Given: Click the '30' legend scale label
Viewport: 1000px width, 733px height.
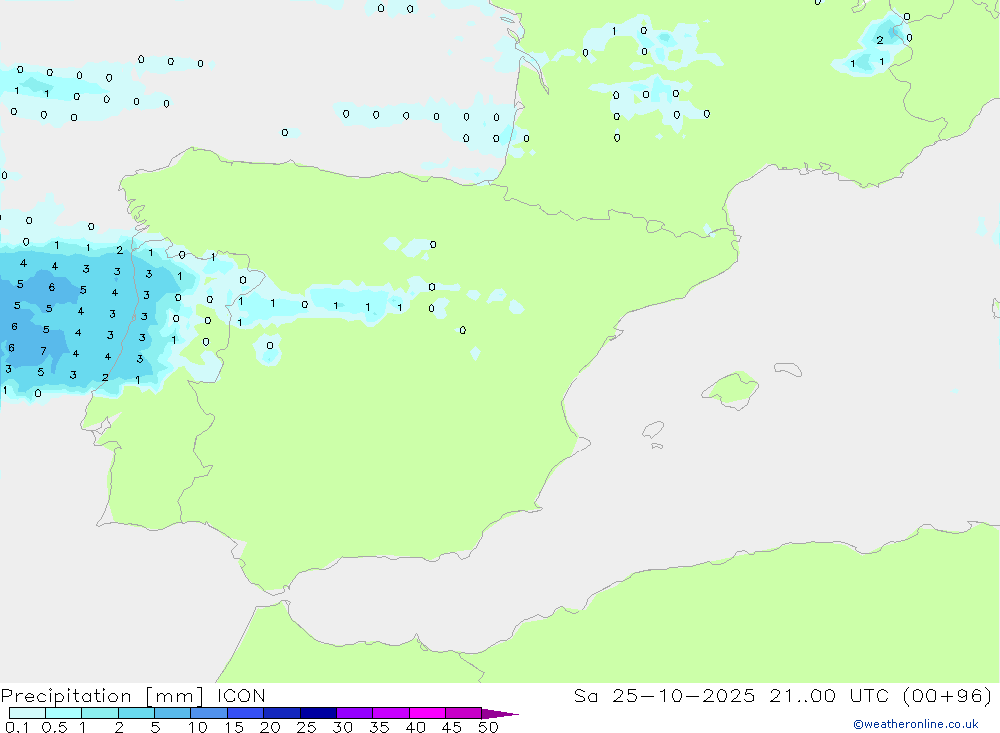Looking at the screenshot, I should [x=342, y=727].
